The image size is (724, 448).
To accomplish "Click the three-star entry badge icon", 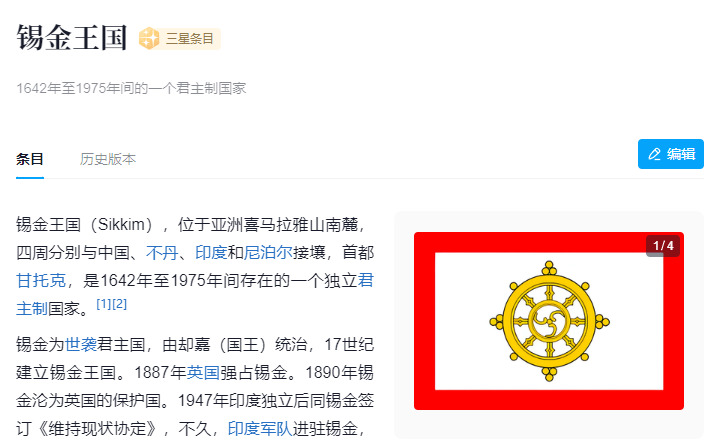I will [x=149, y=38].
